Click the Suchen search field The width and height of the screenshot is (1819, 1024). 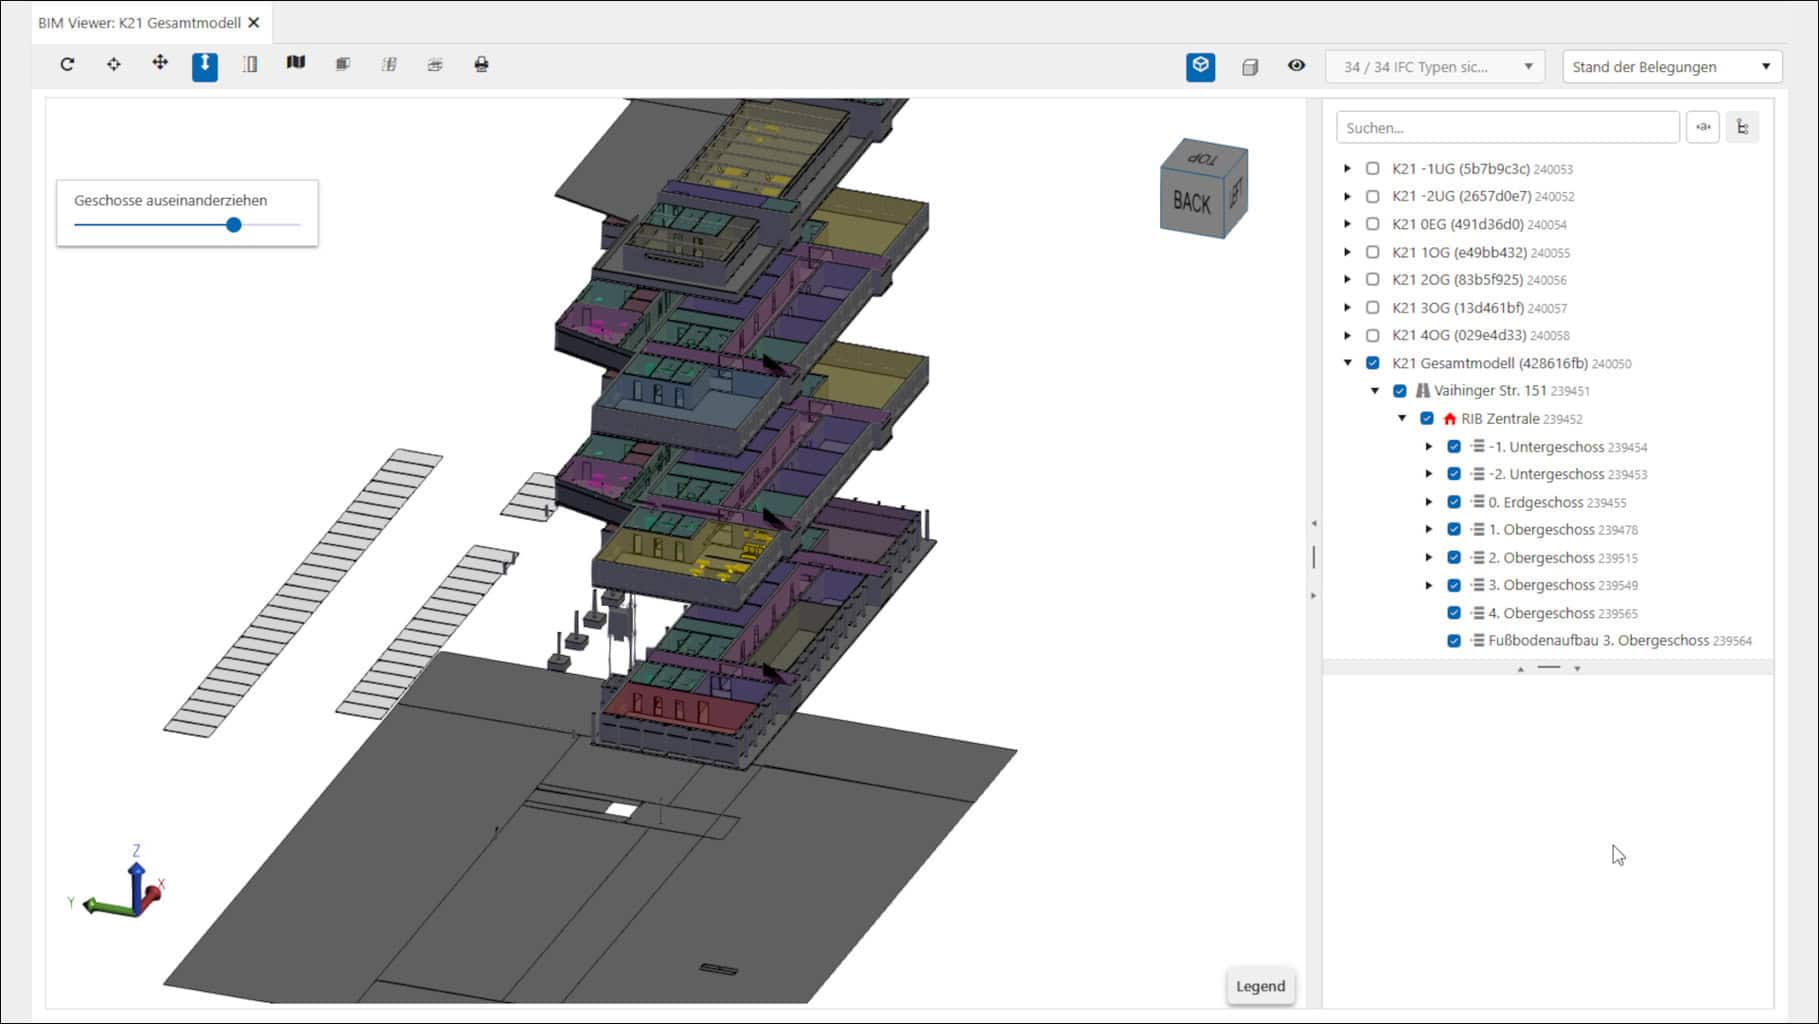pyautogui.click(x=1506, y=128)
